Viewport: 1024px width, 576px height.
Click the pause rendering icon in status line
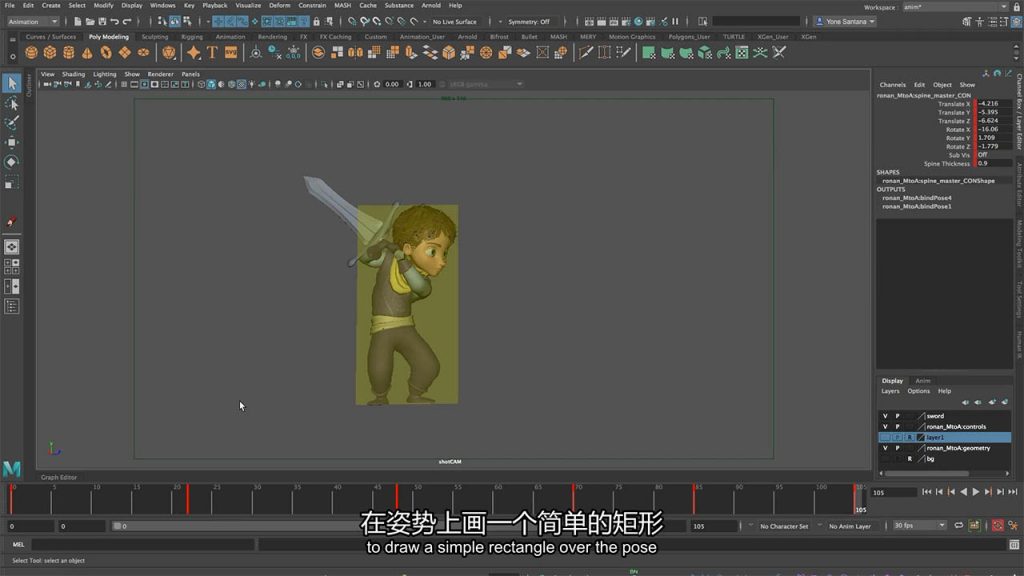pyautogui.click(x=676, y=22)
